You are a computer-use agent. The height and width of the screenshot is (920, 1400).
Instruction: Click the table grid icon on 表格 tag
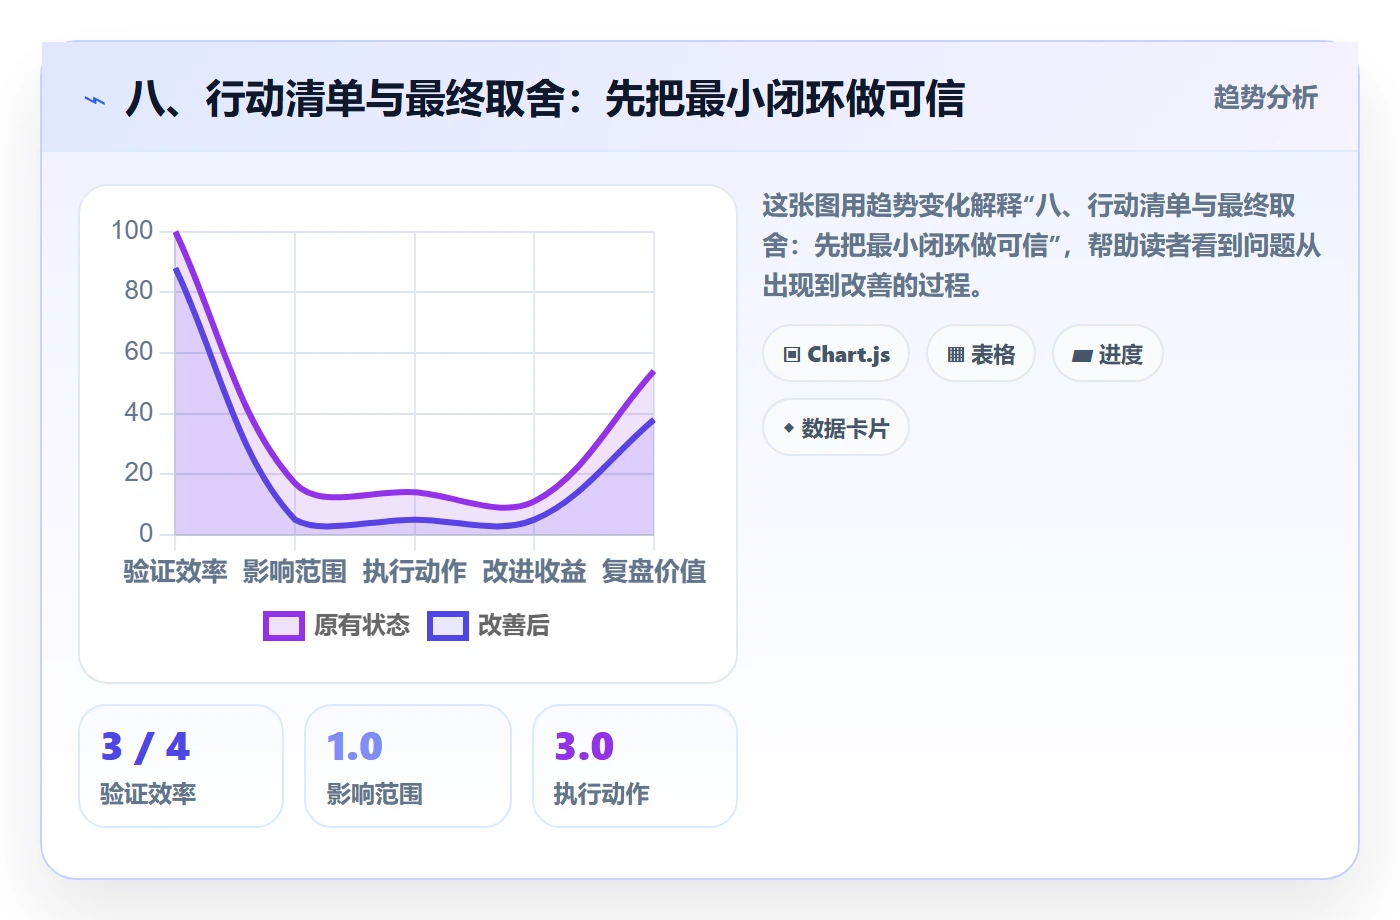pyautogui.click(x=956, y=355)
